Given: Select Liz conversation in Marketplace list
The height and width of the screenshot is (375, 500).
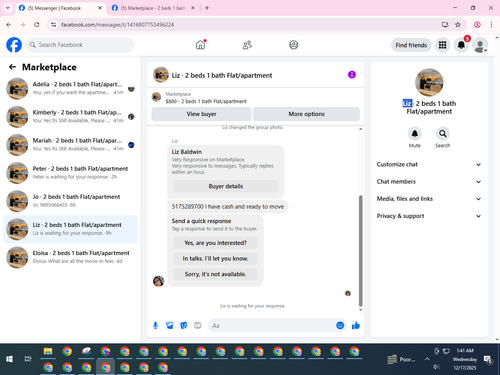Looking at the screenshot, I should [x=70, y=229].
